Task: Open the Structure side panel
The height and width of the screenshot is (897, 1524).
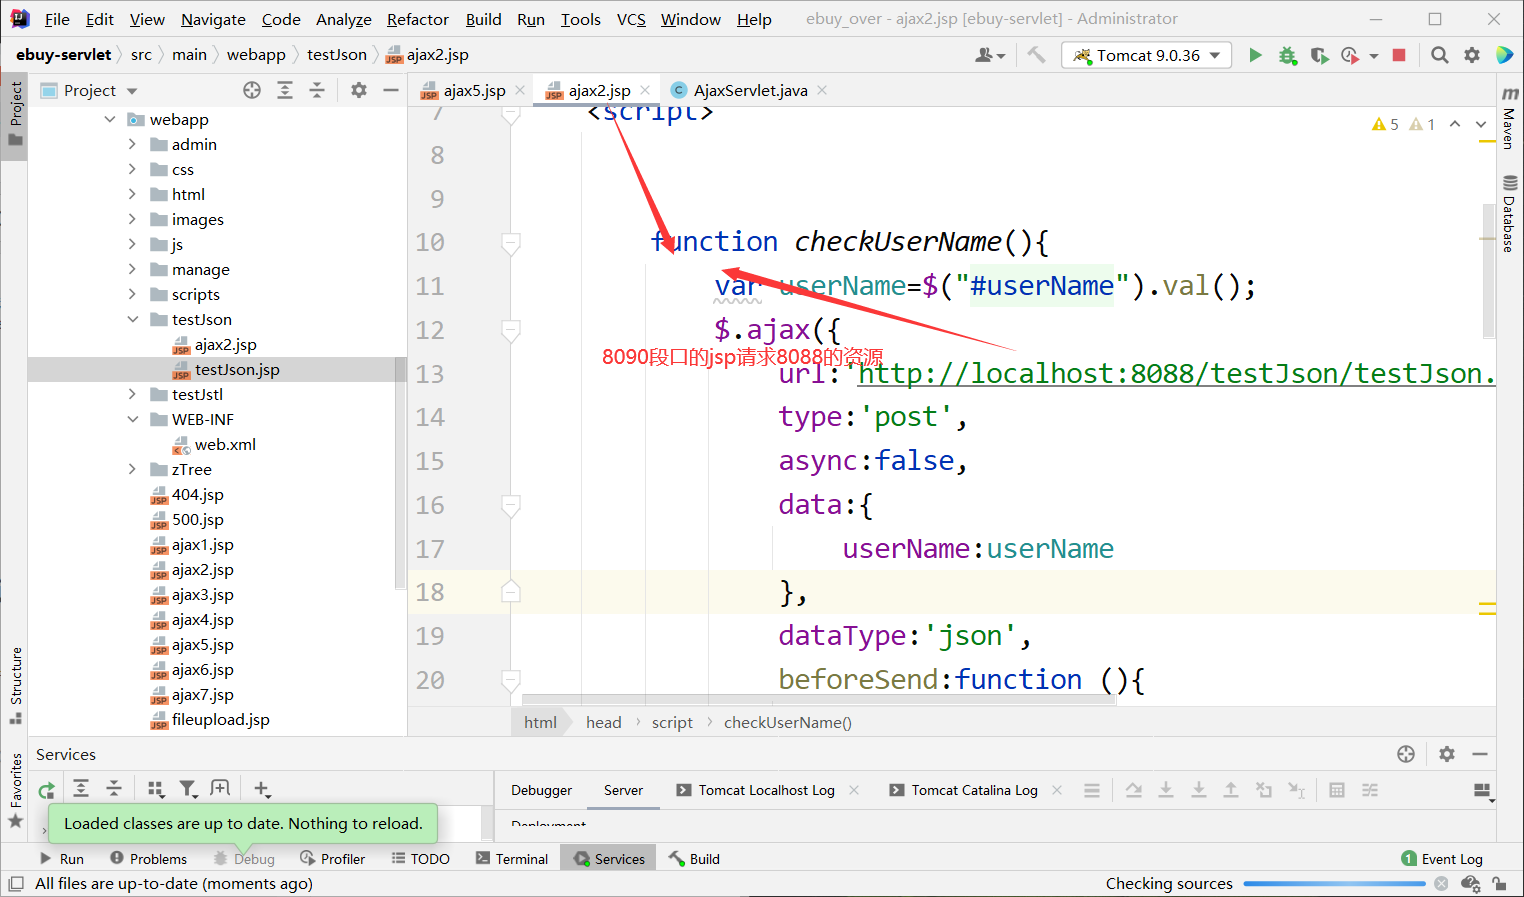Action: coord(16,684)
